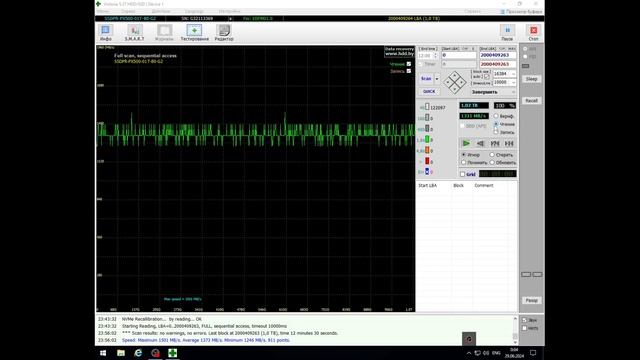Click the blue Err block indicator
Image resolution: width=640 pixels, height=360 pixels.
pyautogui.click(x=427, y=172)
